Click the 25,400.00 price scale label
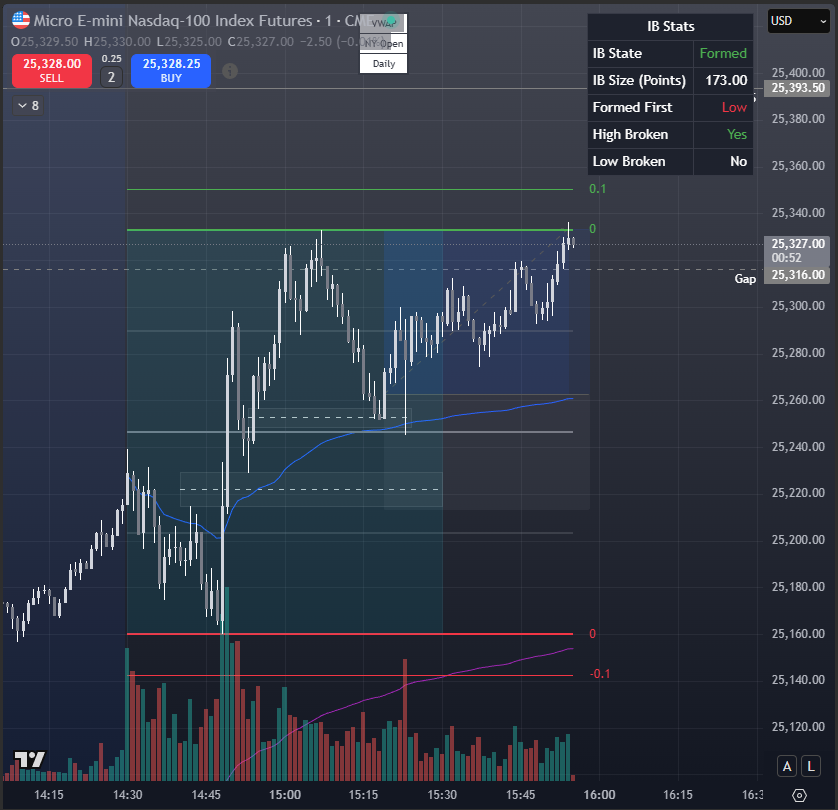 coord(798,73)
